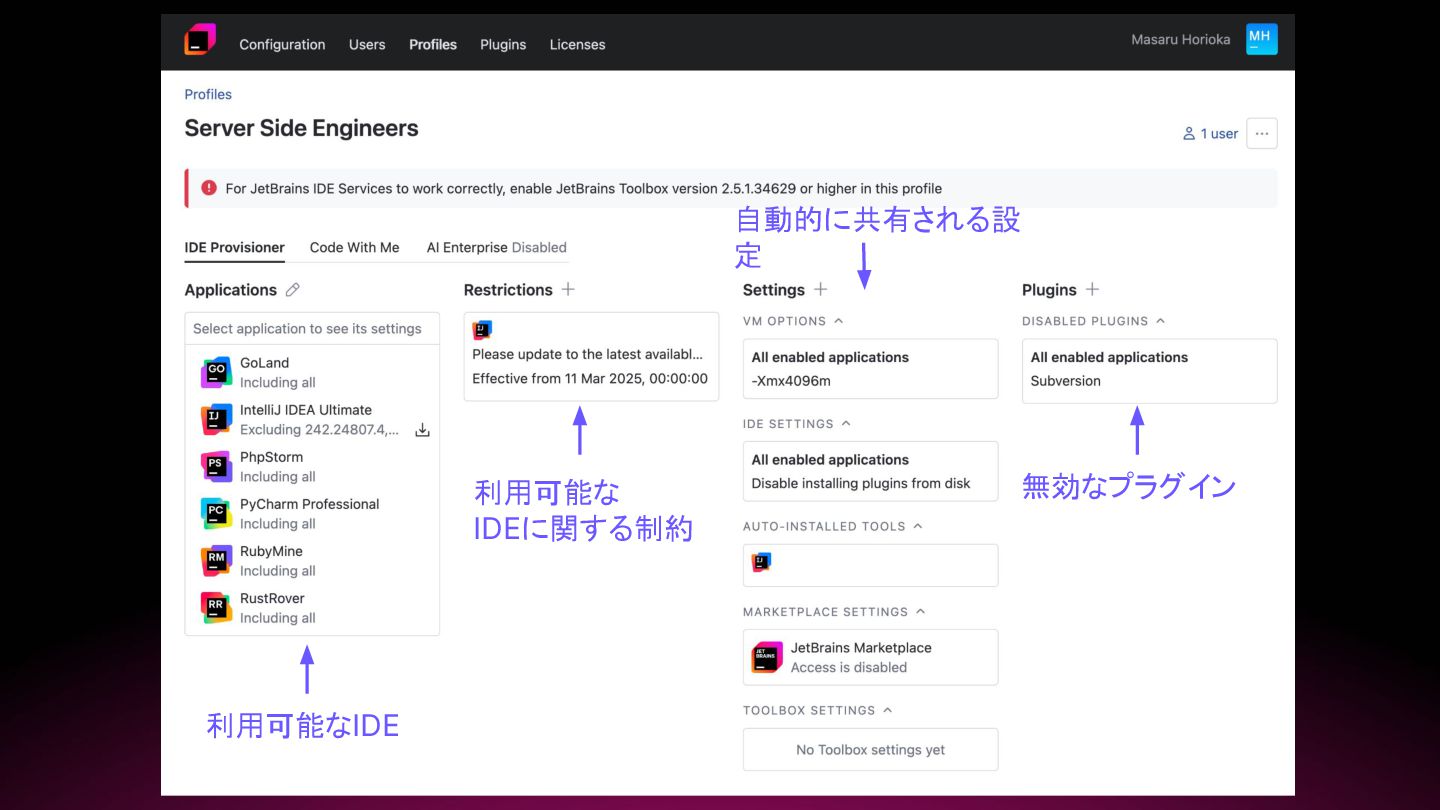Viewport: 1440px width, 810px height.
Task: Click the user silhouette icon
Action: 1189,133
